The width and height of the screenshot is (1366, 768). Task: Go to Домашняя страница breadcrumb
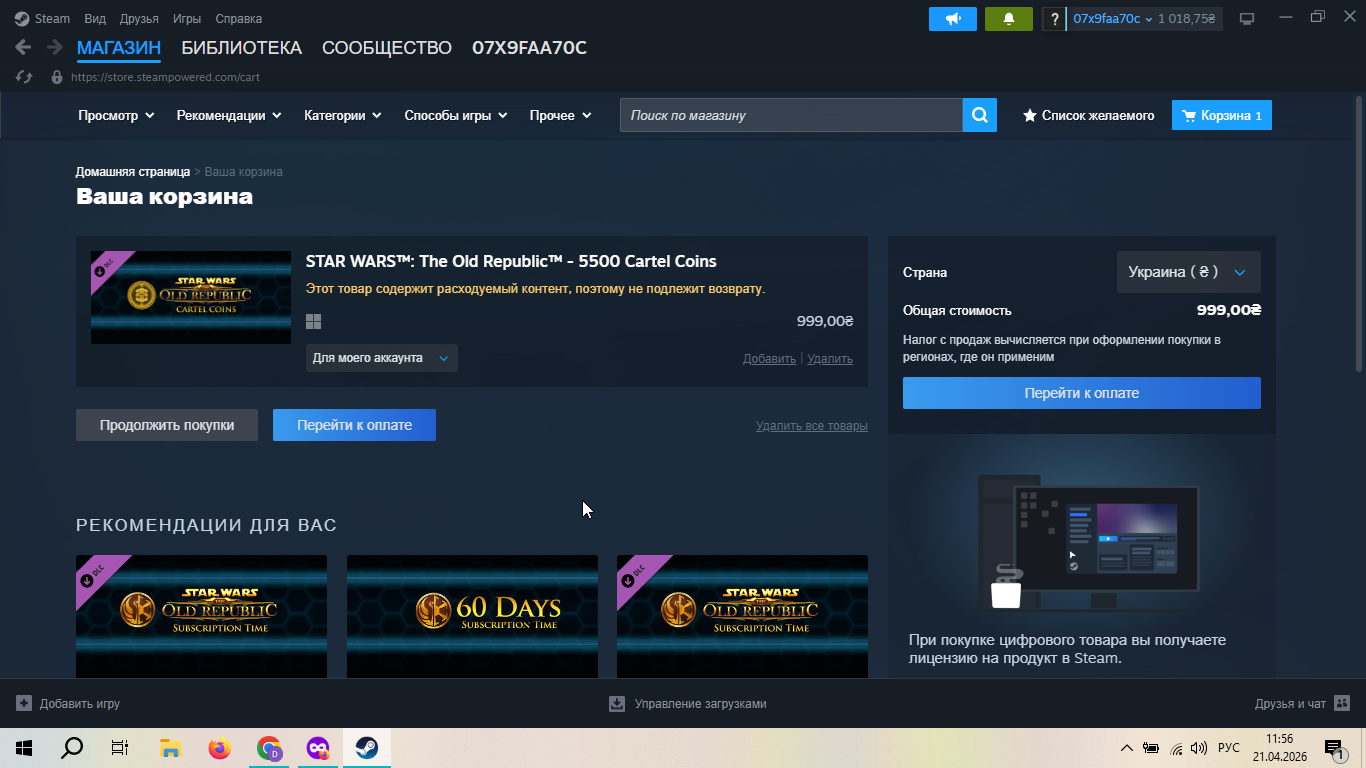coord(133,172)
